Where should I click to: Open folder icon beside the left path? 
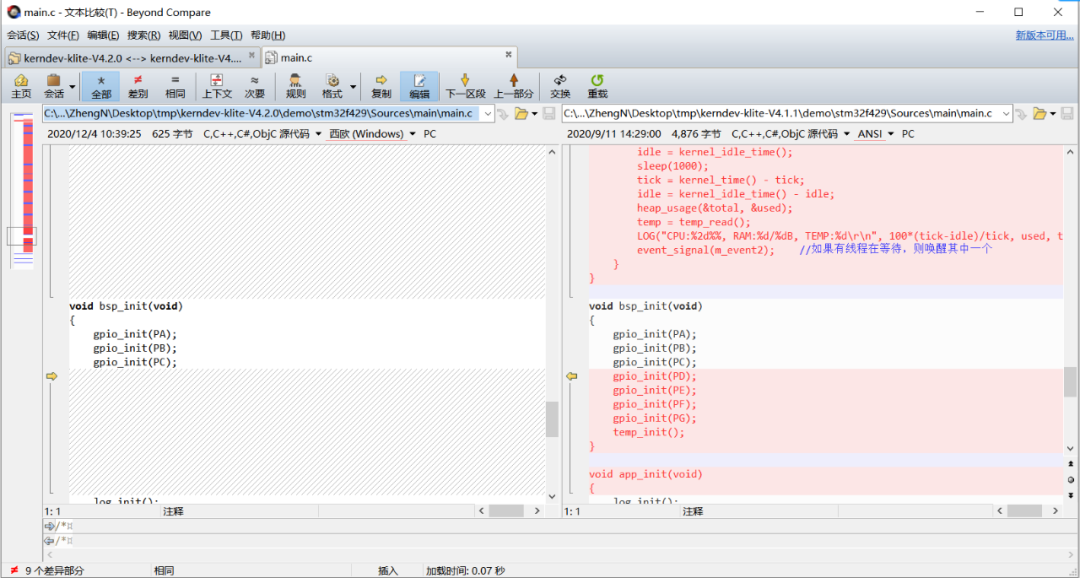pos(521,114)
